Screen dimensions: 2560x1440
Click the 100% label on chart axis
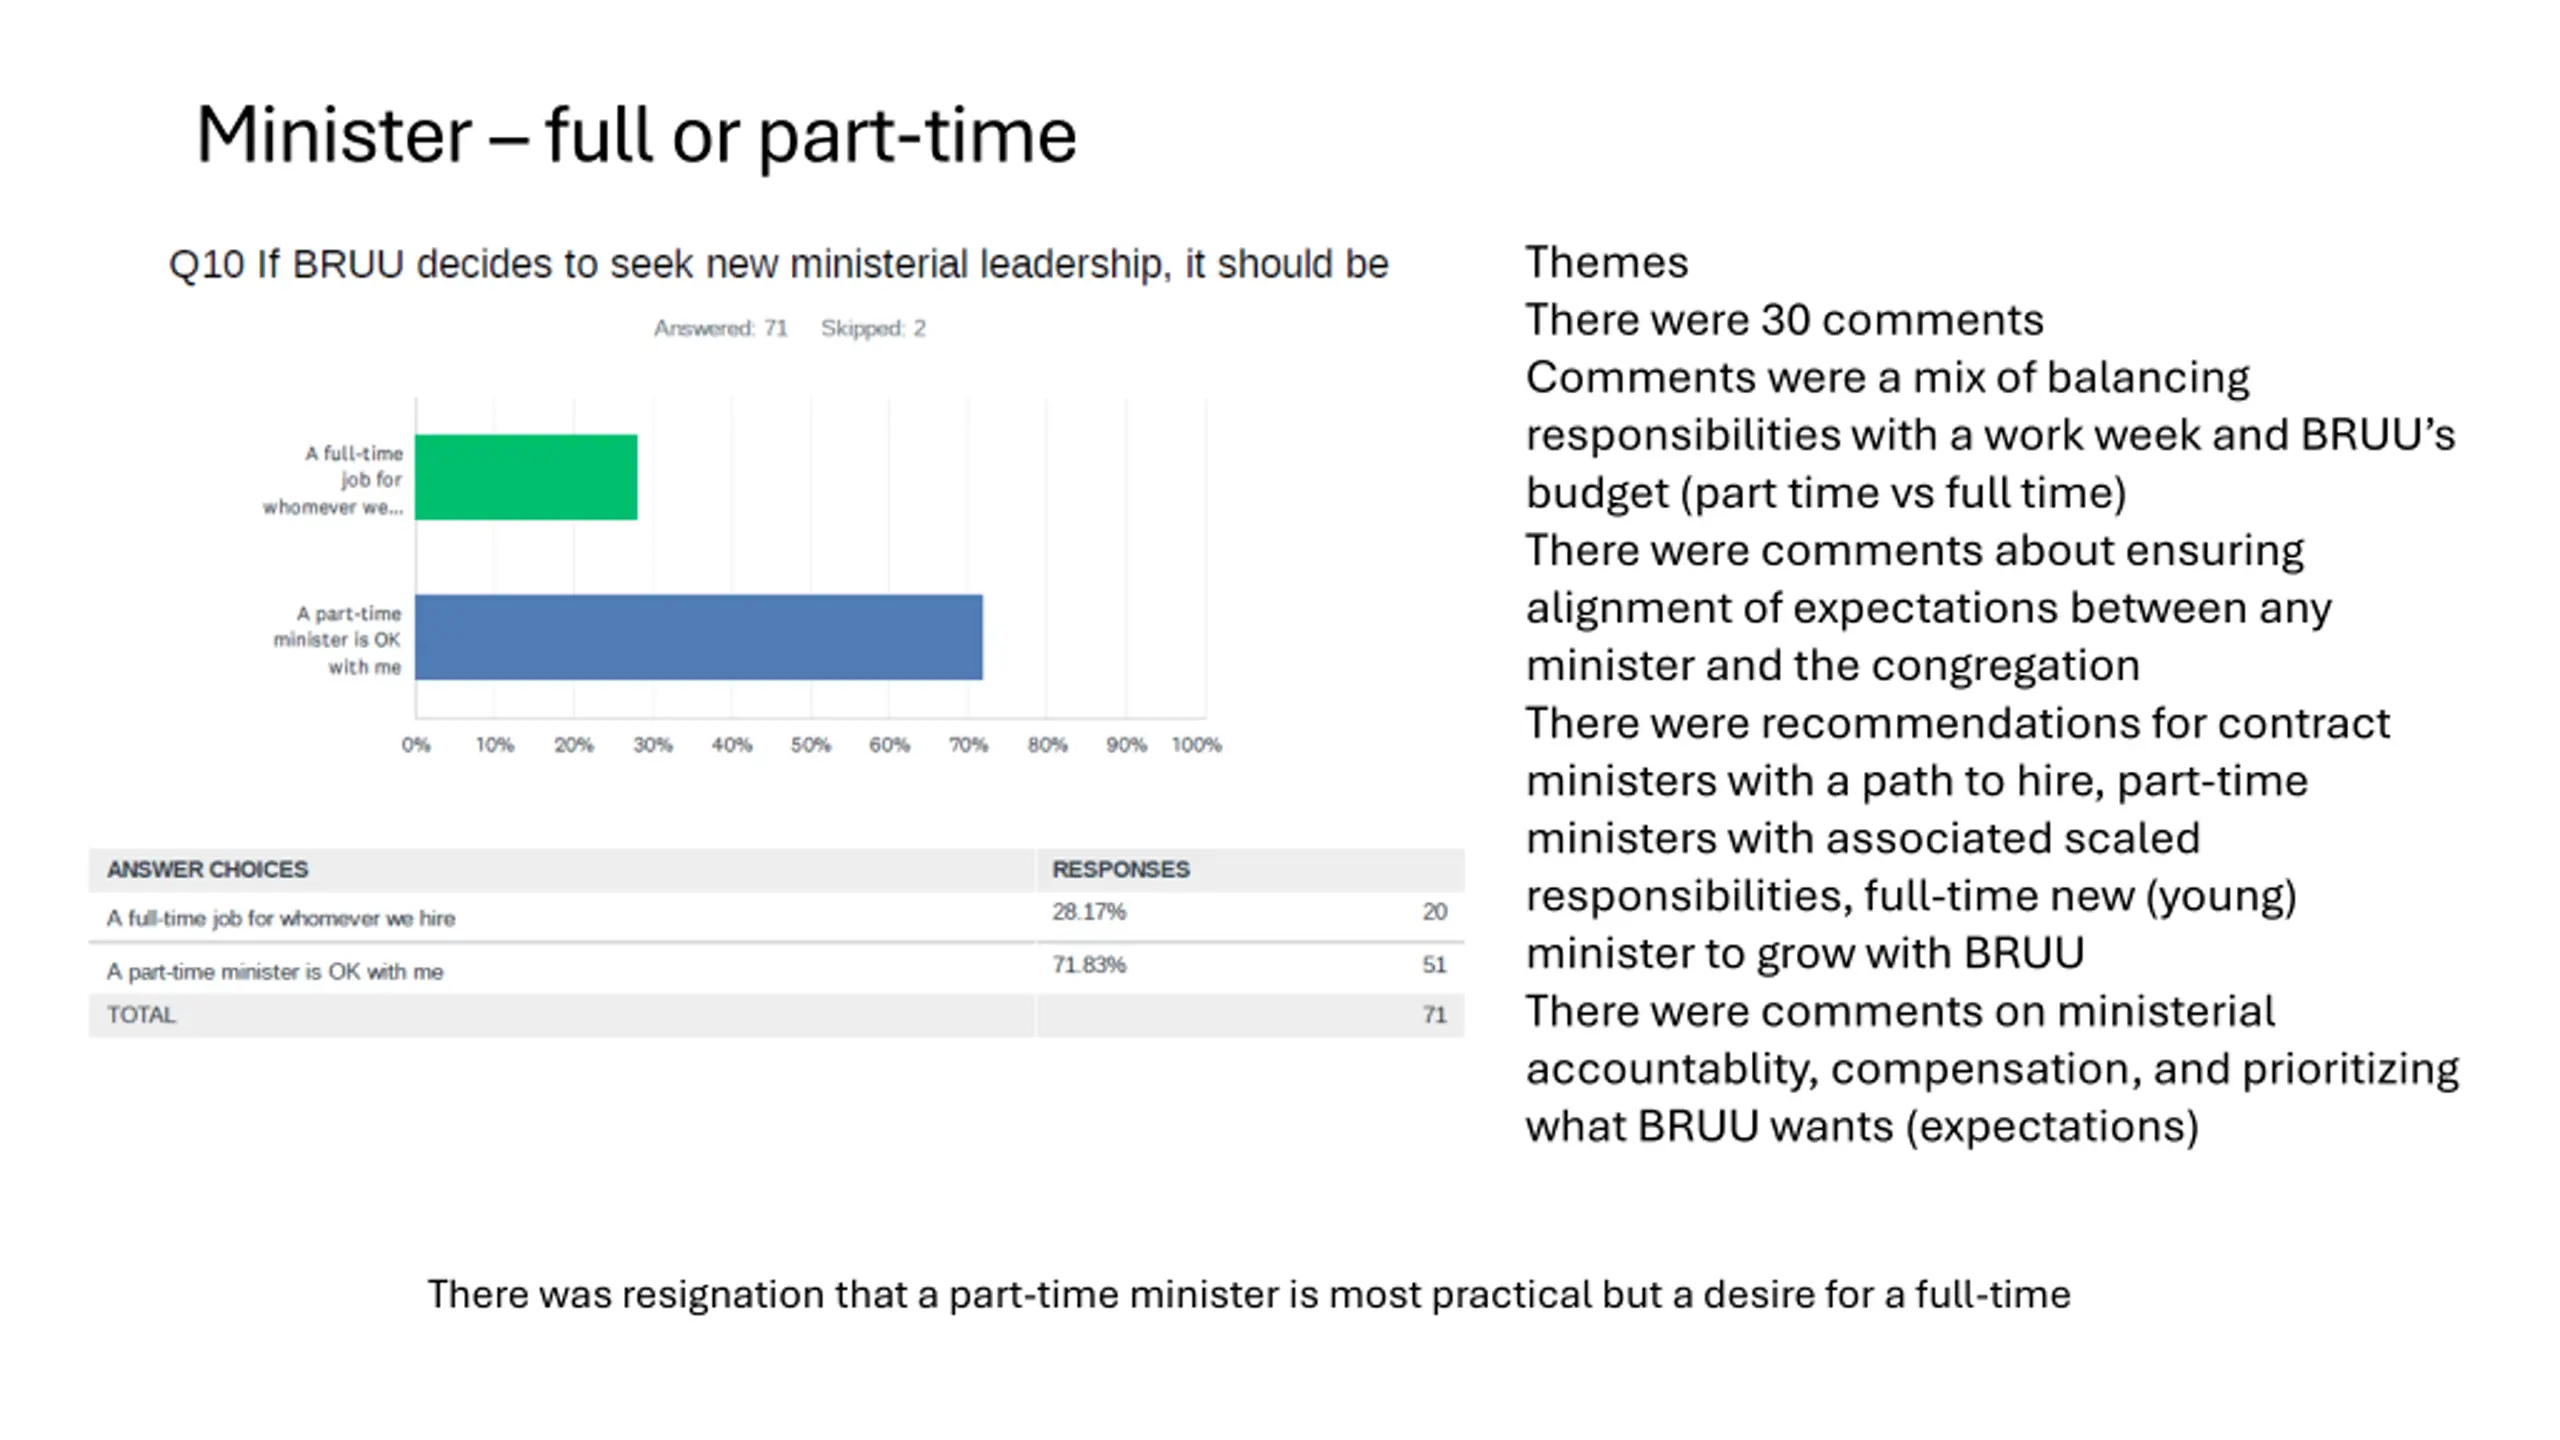(1196, 745)
